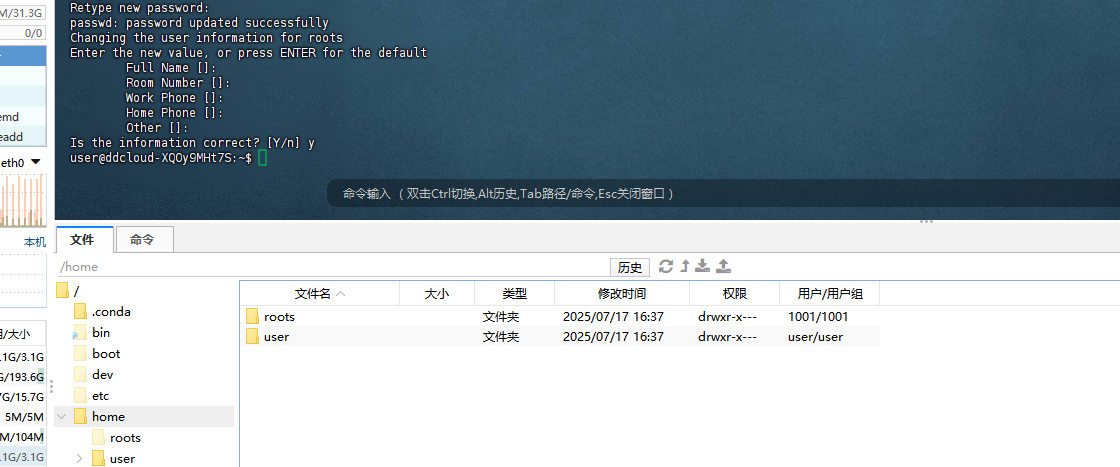Screen dimensions: 1120x467
Task: Switch to the 文件 tab
Action: (x=83, y=240)
